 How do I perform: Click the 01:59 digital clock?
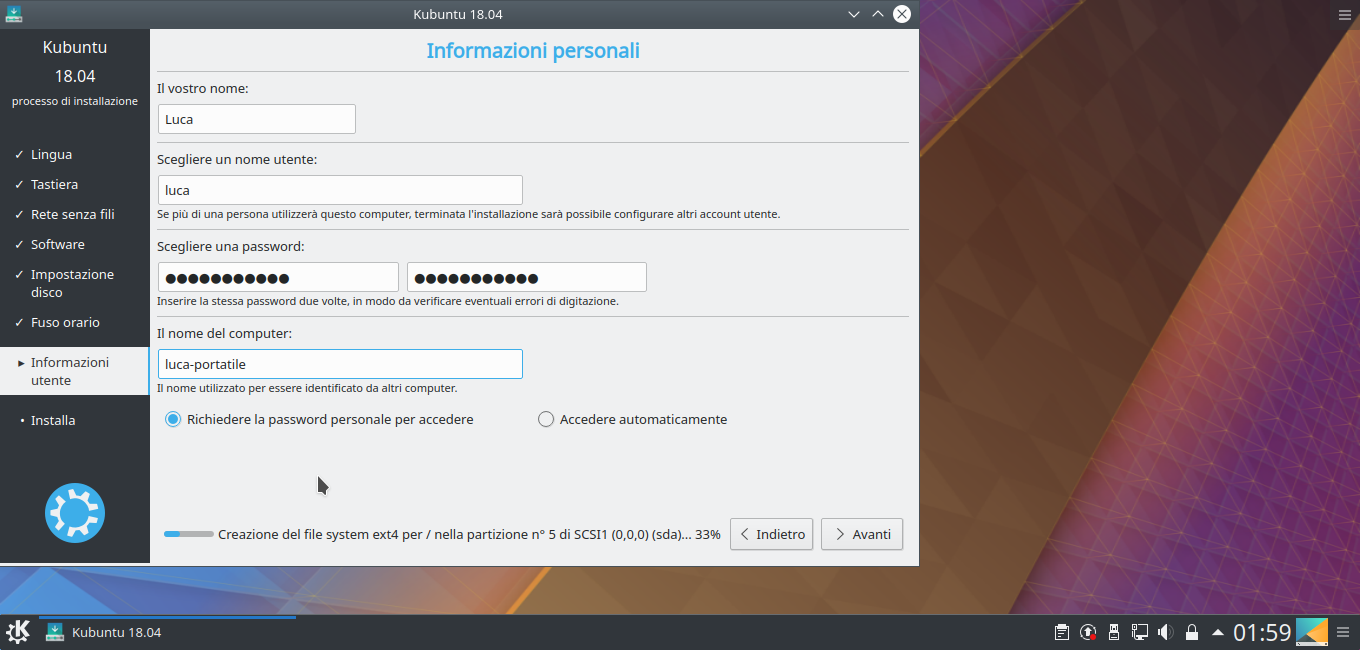click(1262, 632)
